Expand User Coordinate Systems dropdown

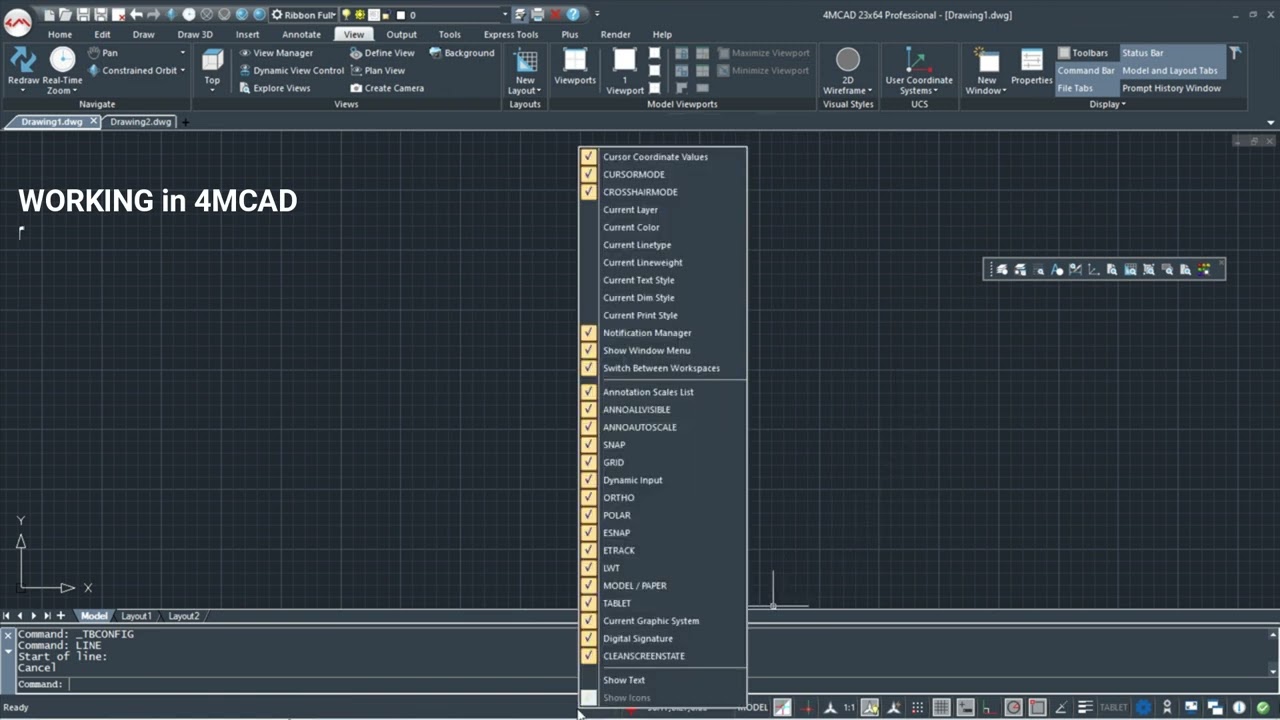[936, 91]
